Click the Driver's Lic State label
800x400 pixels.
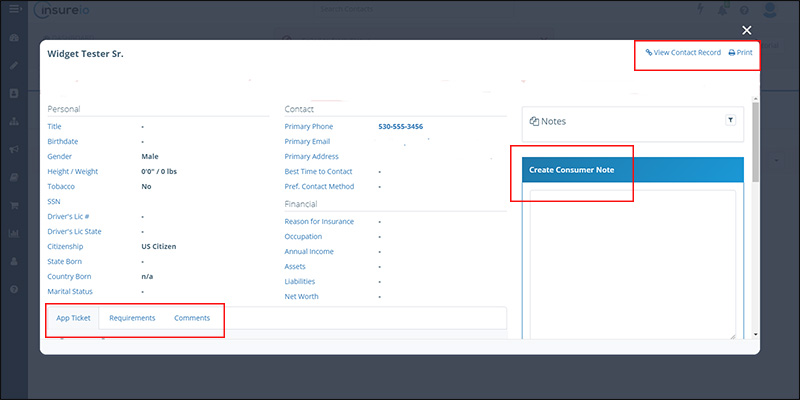coord(74,231)
